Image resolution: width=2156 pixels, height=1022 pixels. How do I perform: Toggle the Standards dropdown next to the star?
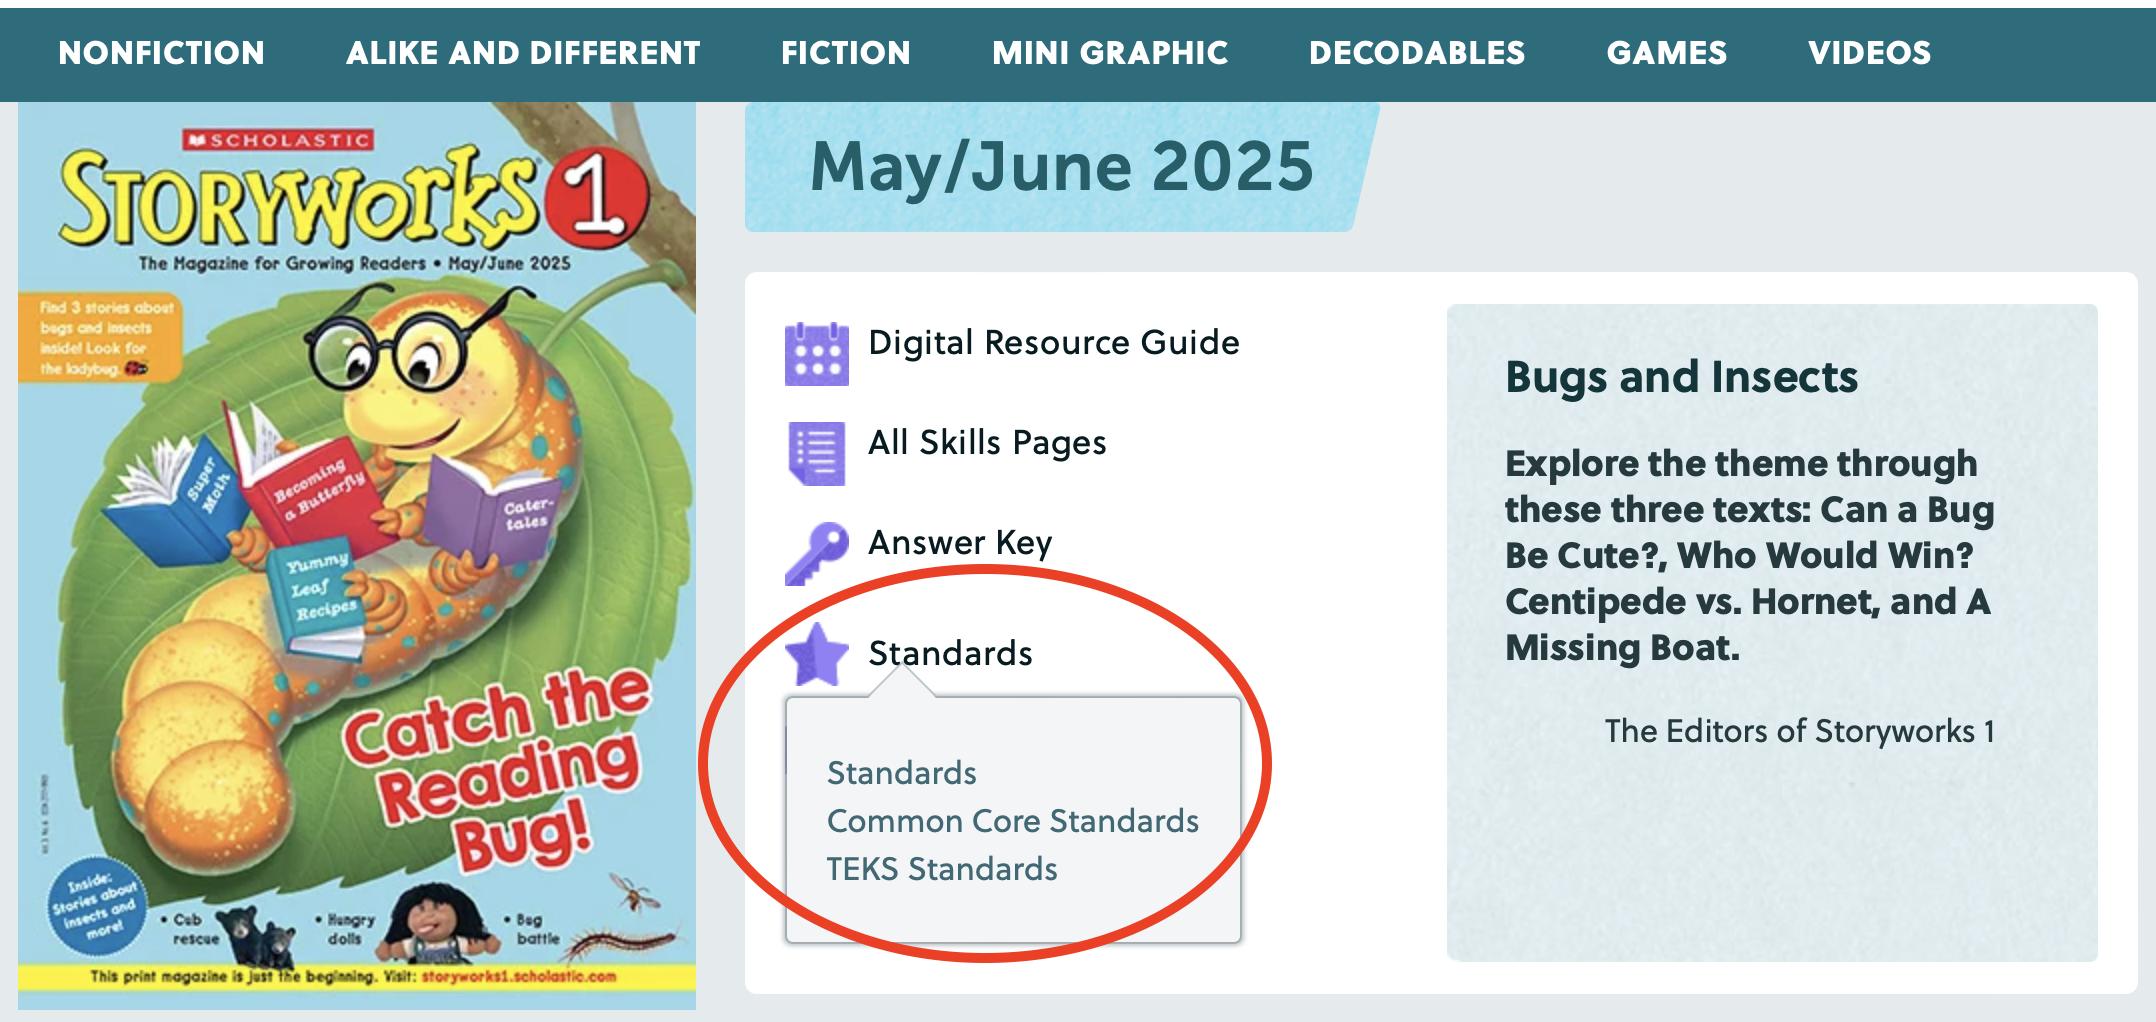coord(950,653)
